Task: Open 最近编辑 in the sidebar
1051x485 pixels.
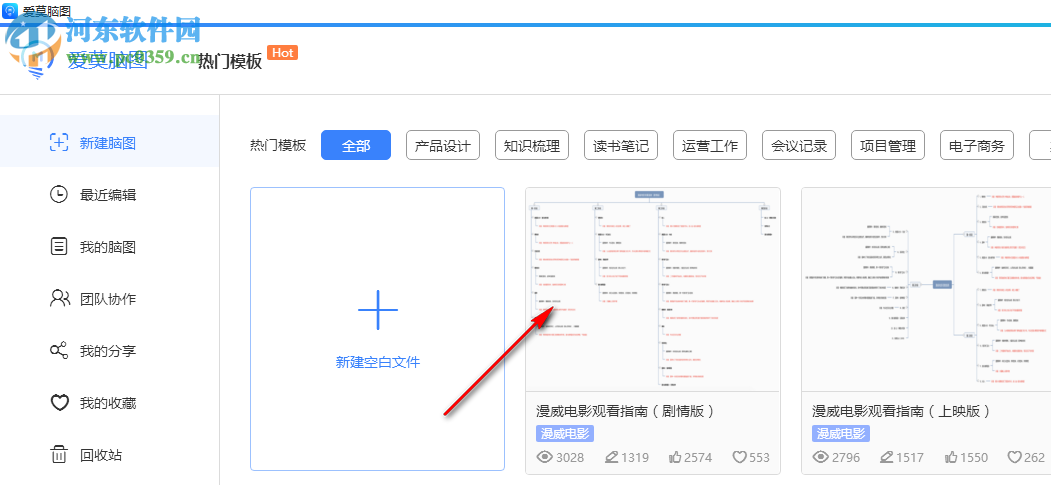Action: tap(109, 195)
